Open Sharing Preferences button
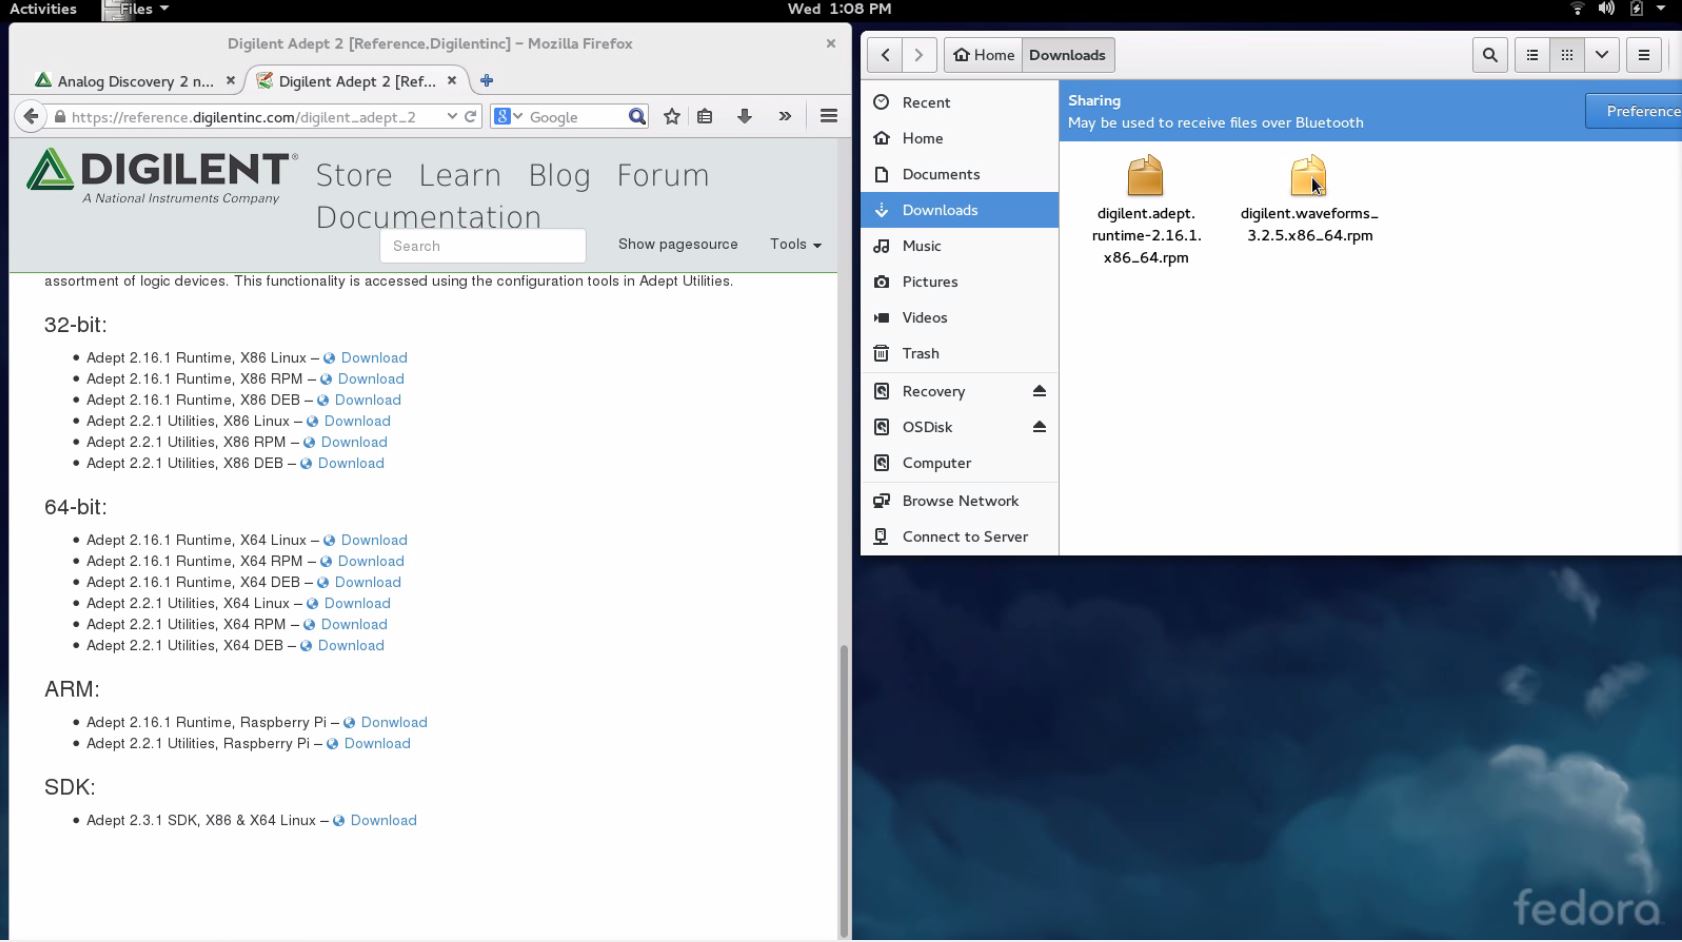Viewport: 1682px width, 942px height. (1633, 111)
